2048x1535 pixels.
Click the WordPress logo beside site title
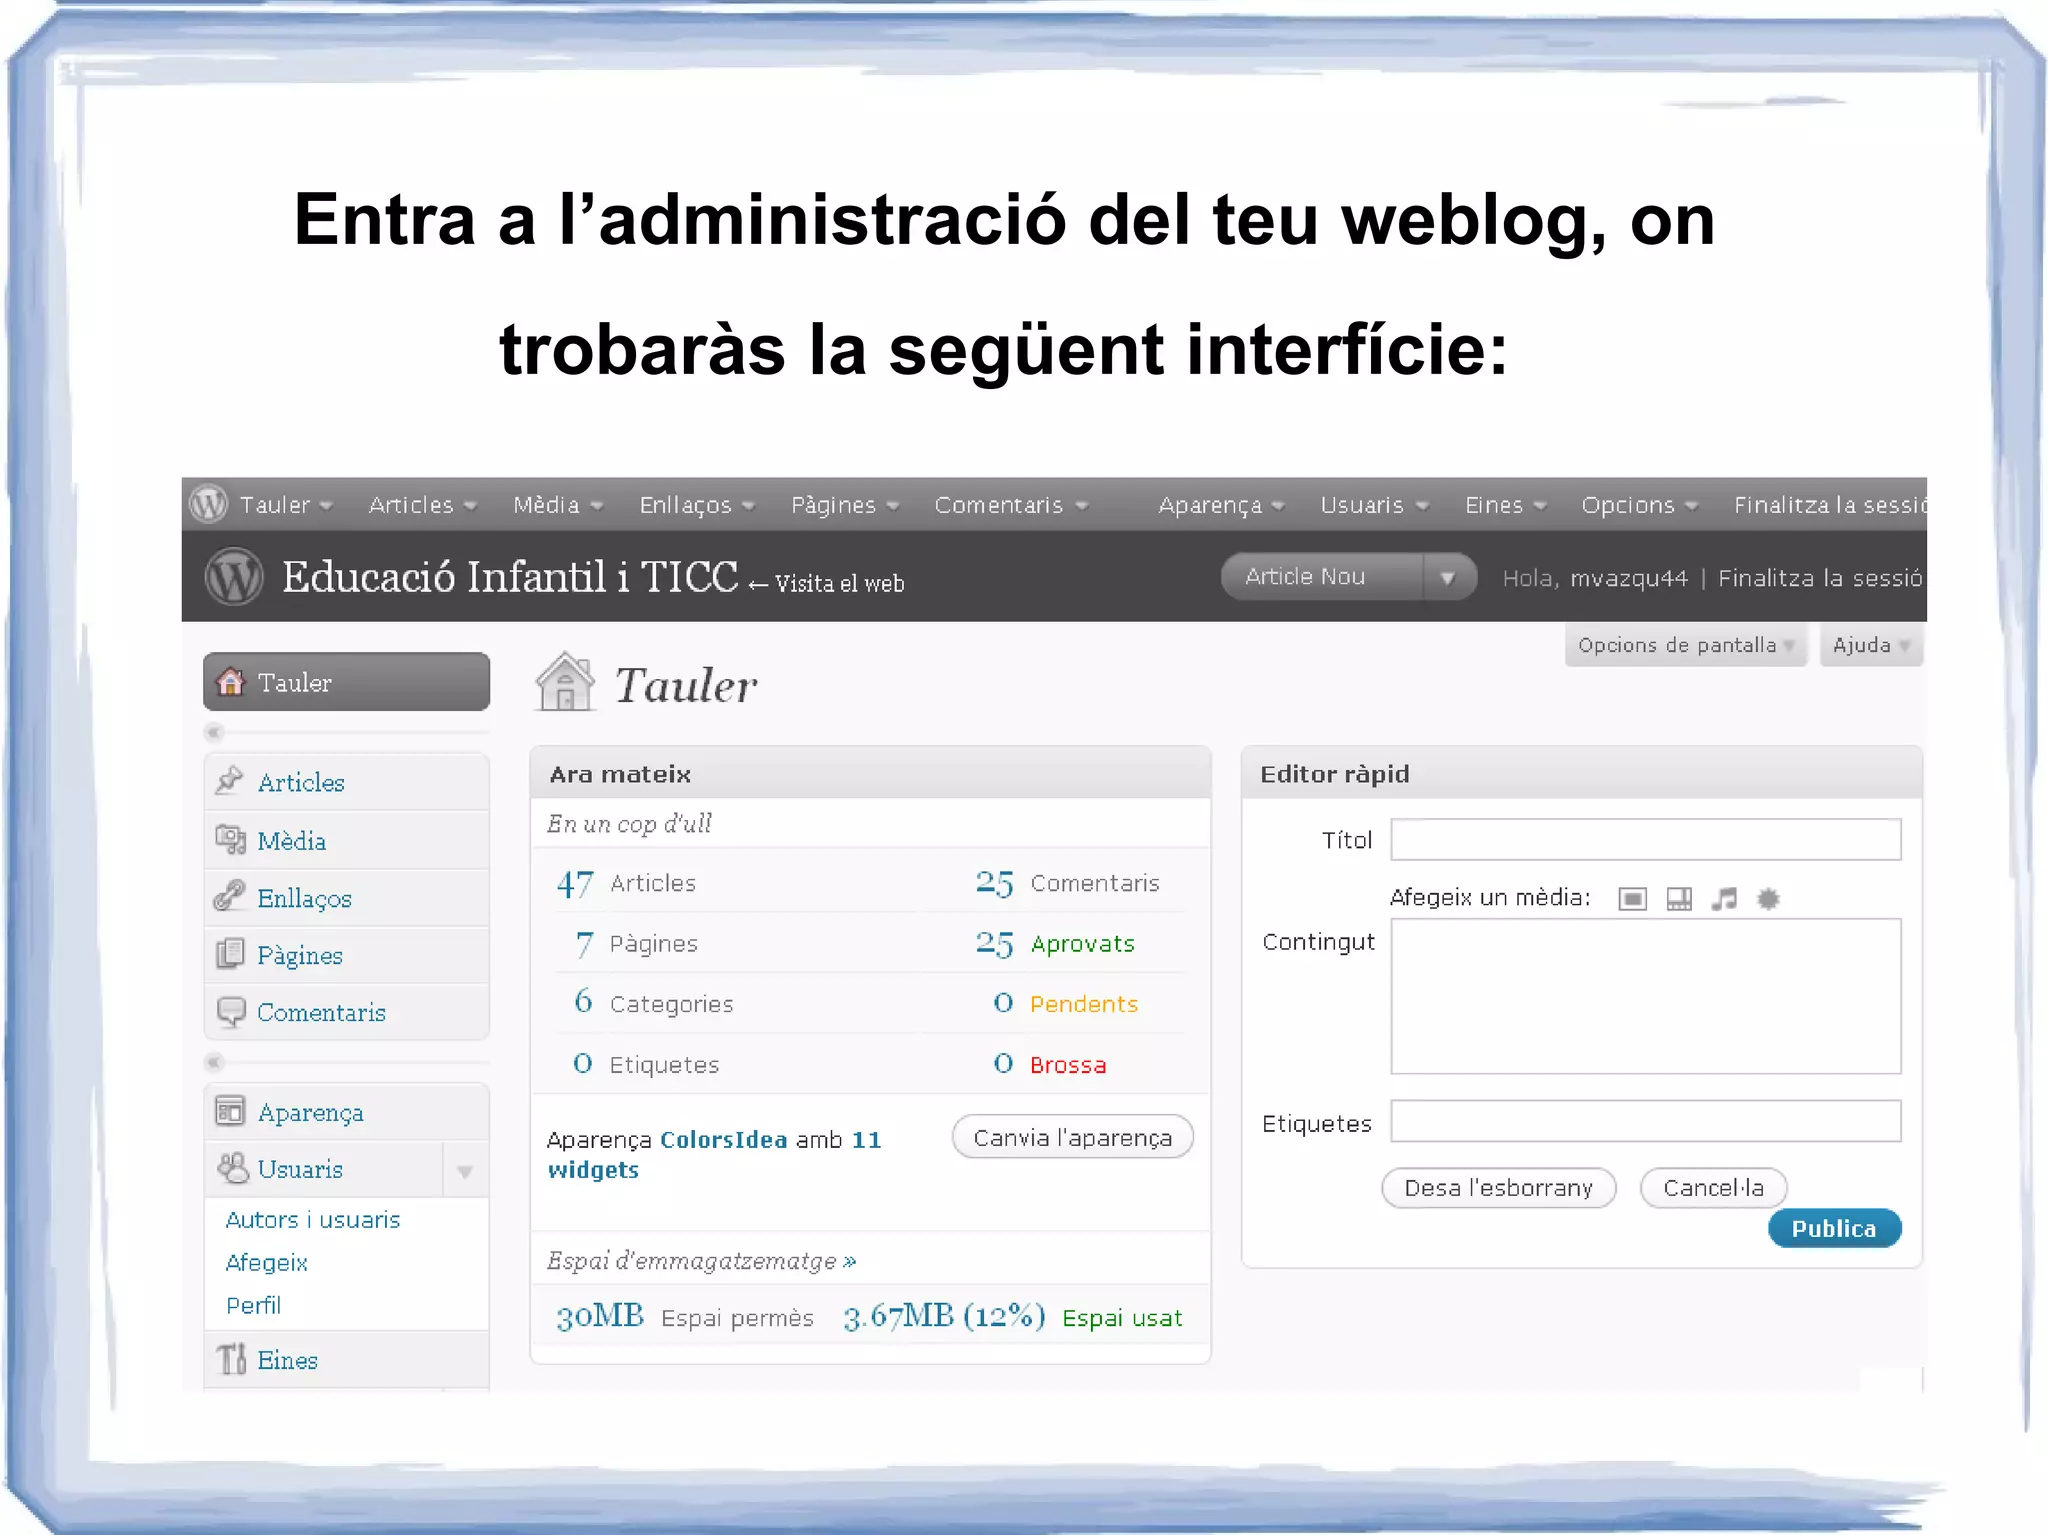[x=233, y=577]
